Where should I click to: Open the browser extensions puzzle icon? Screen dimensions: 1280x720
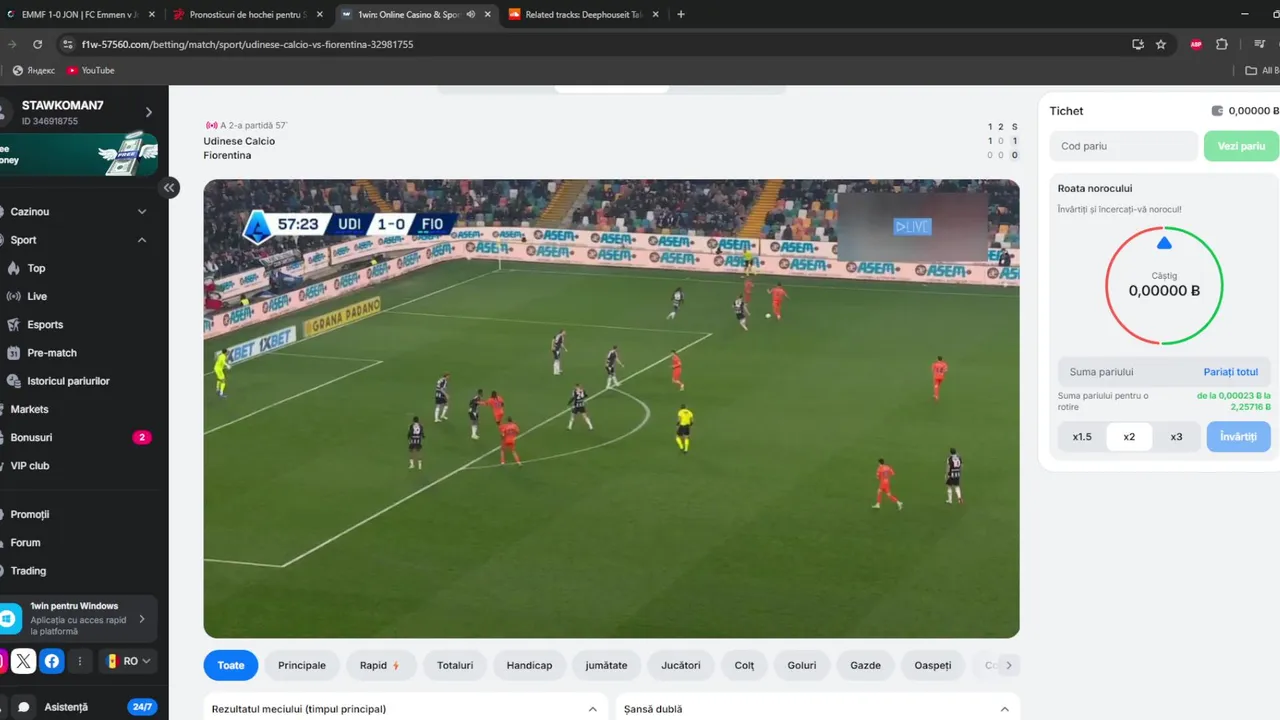point(1222,44)
